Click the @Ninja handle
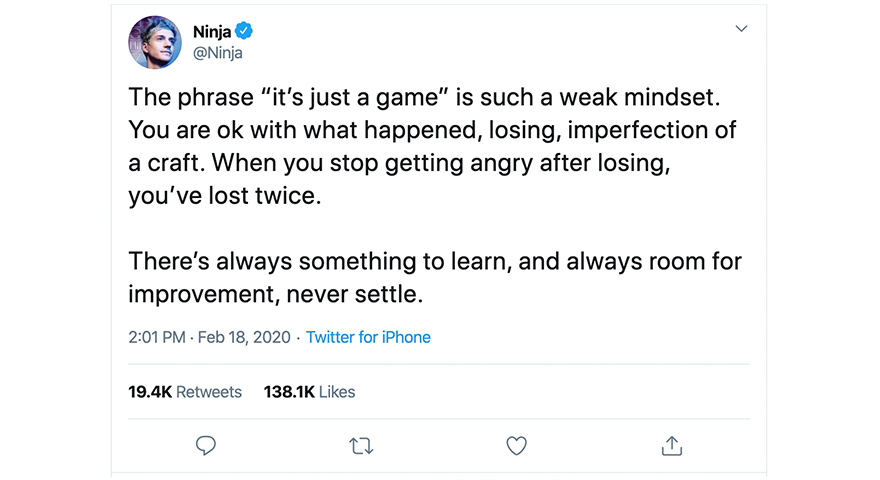 click(218, 53)
